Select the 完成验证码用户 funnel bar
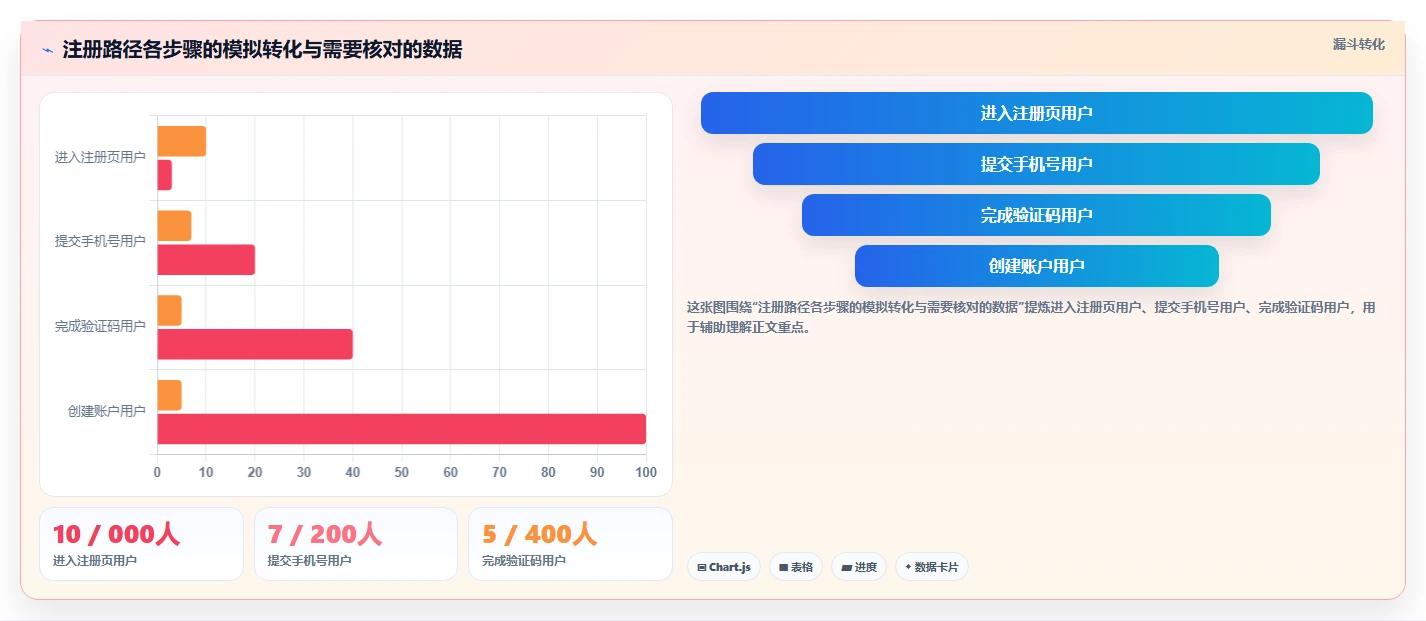The height and width of the screenshot is (621, 1426). click(1036, 215)
